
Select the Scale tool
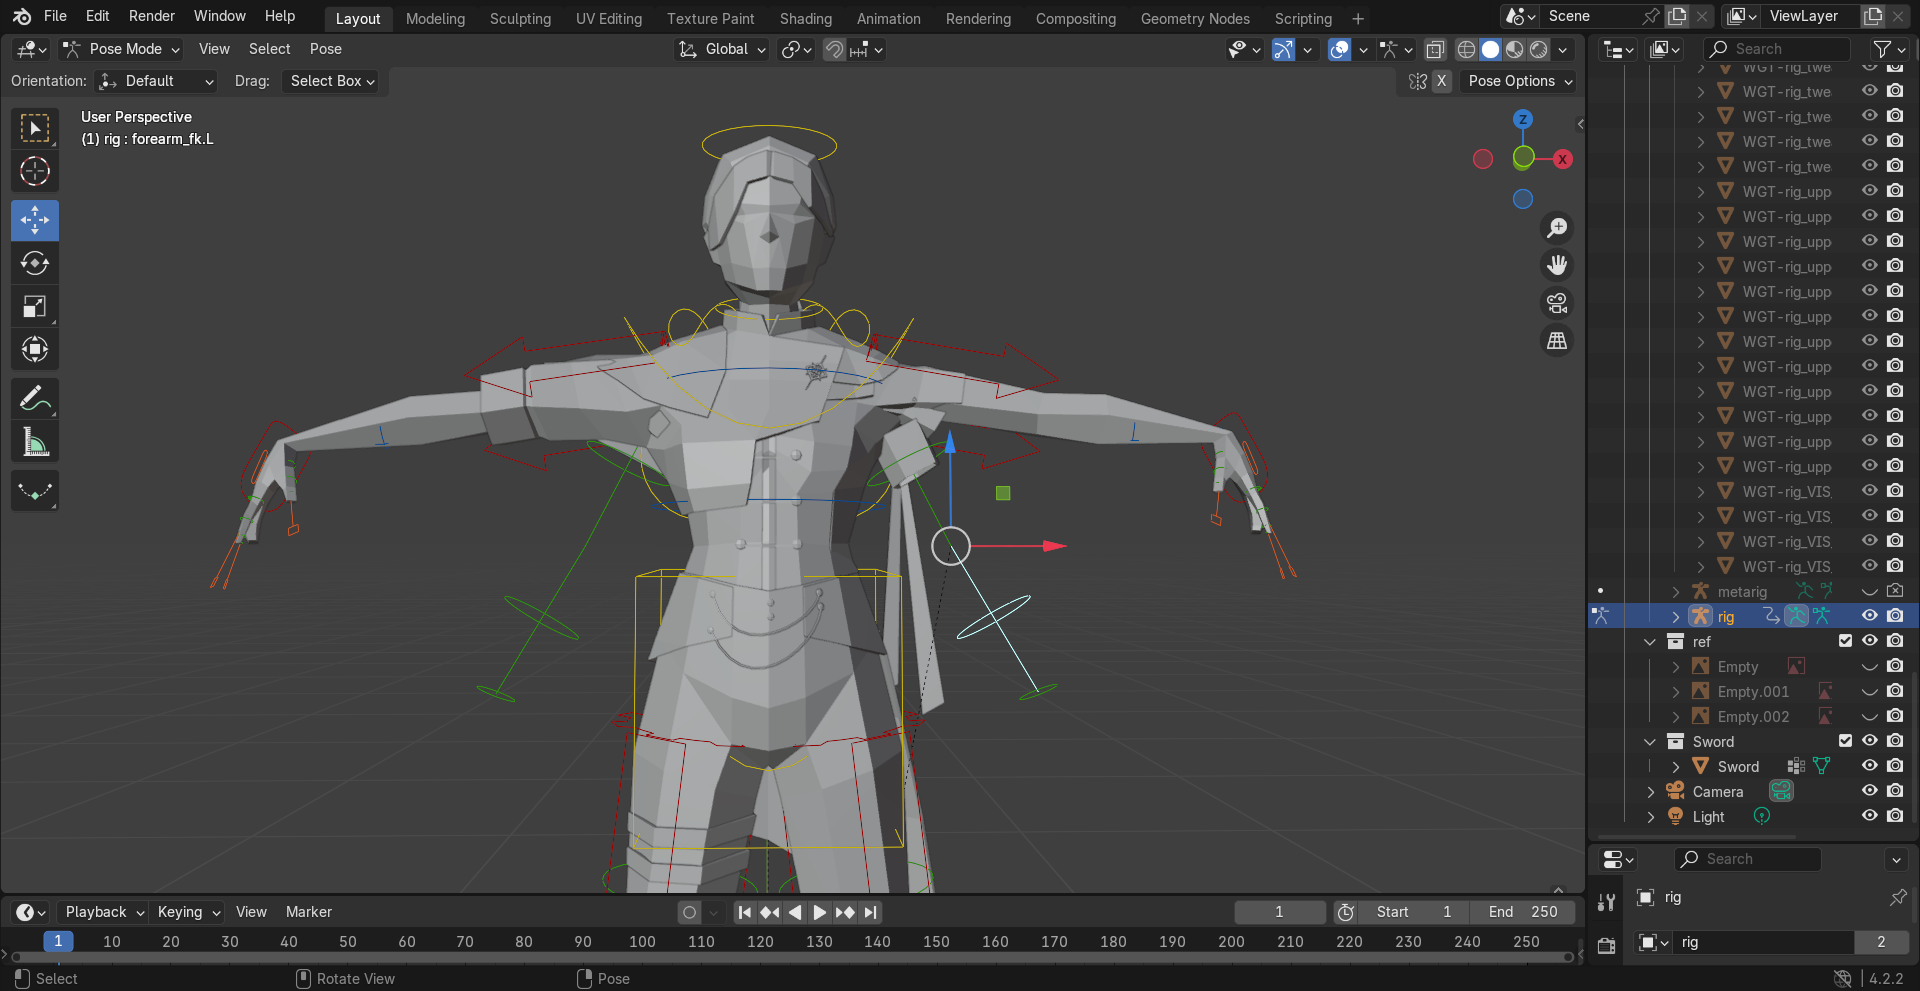(35, 306)
